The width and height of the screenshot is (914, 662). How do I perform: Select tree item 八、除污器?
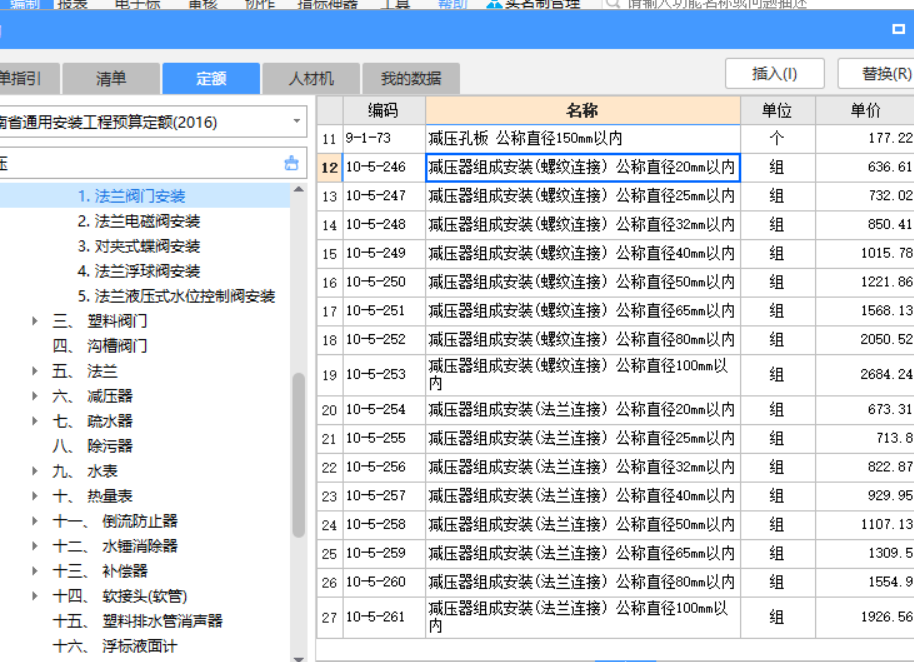tap(93, 446)
